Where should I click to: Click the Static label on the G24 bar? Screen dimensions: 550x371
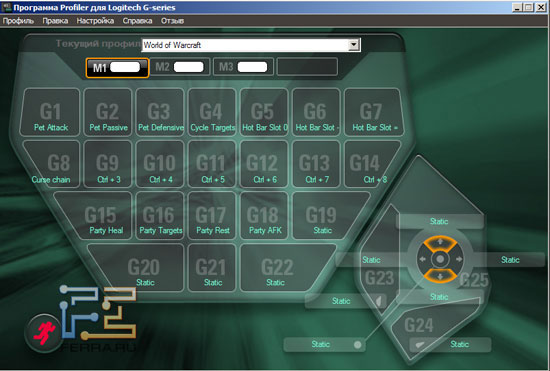[x=459, y=344]
